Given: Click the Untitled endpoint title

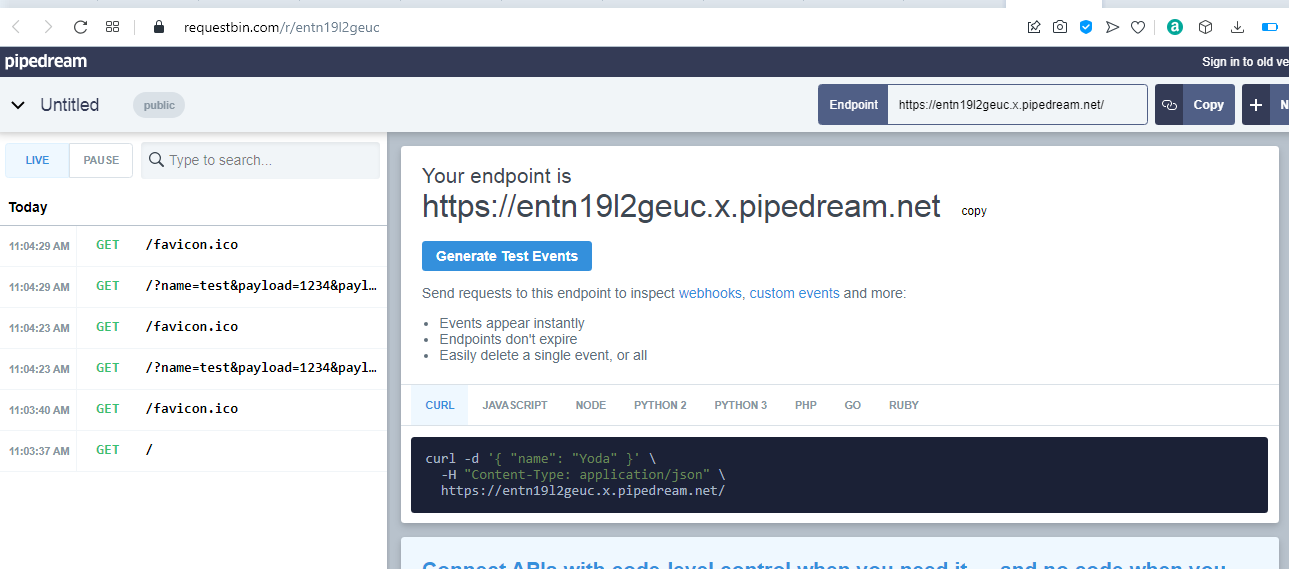Looking at the screenshot, I should [x=70, y=105].
